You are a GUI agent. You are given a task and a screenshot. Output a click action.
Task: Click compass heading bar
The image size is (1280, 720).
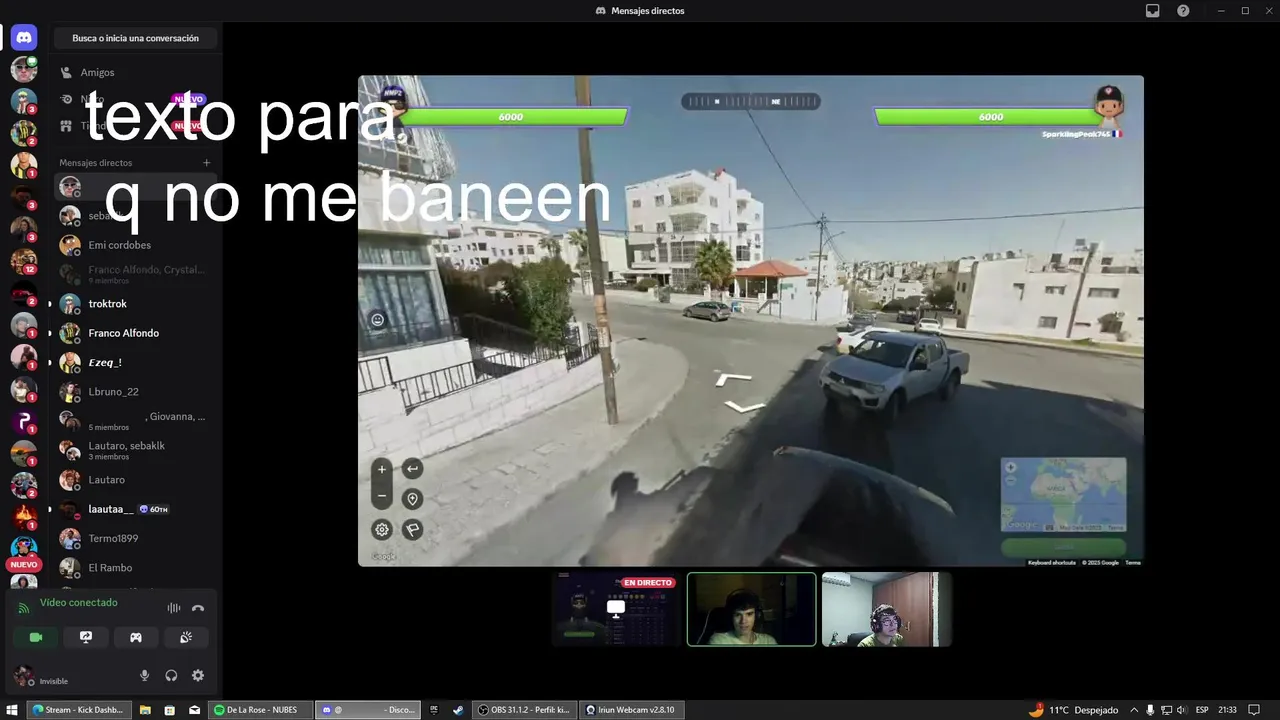coord(751,101)
